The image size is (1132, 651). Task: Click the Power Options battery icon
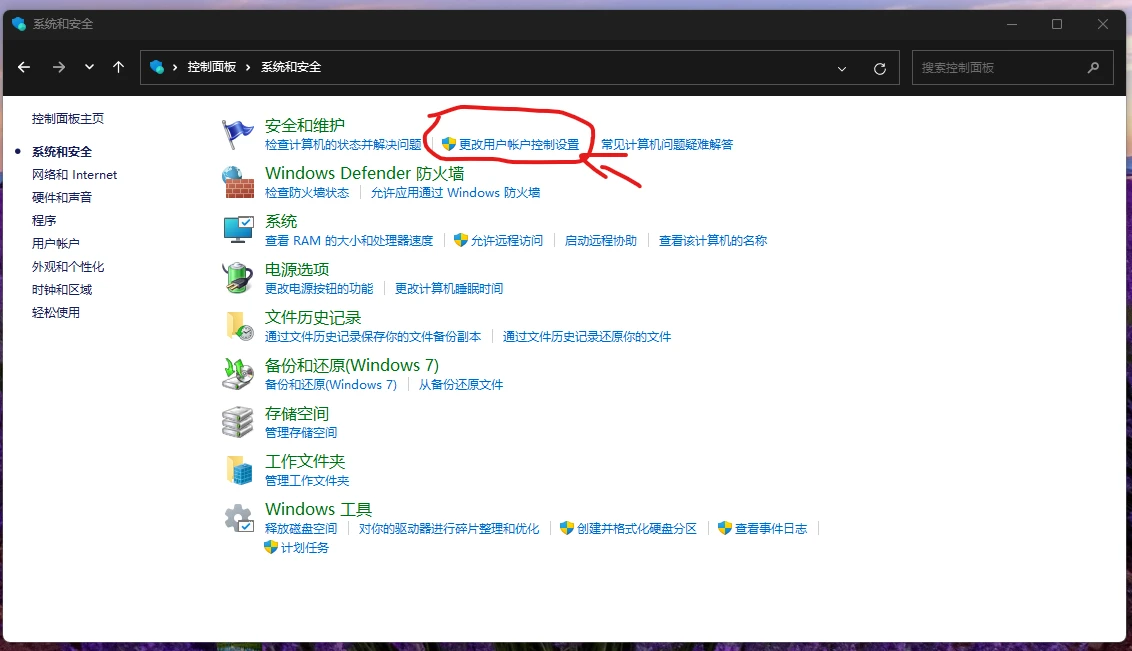pyautogui.click(x=238, y=277)
